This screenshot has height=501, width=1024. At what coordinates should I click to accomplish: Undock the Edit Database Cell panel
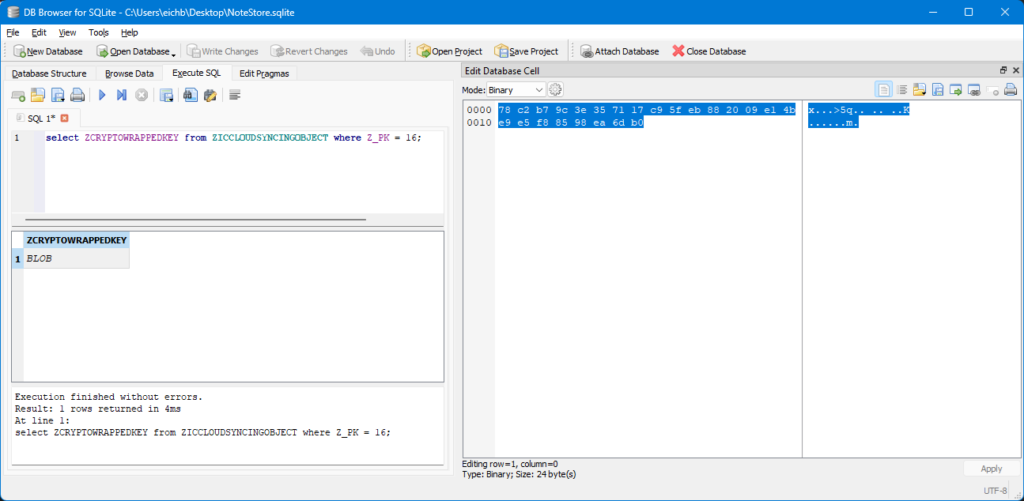[1004, 70]
